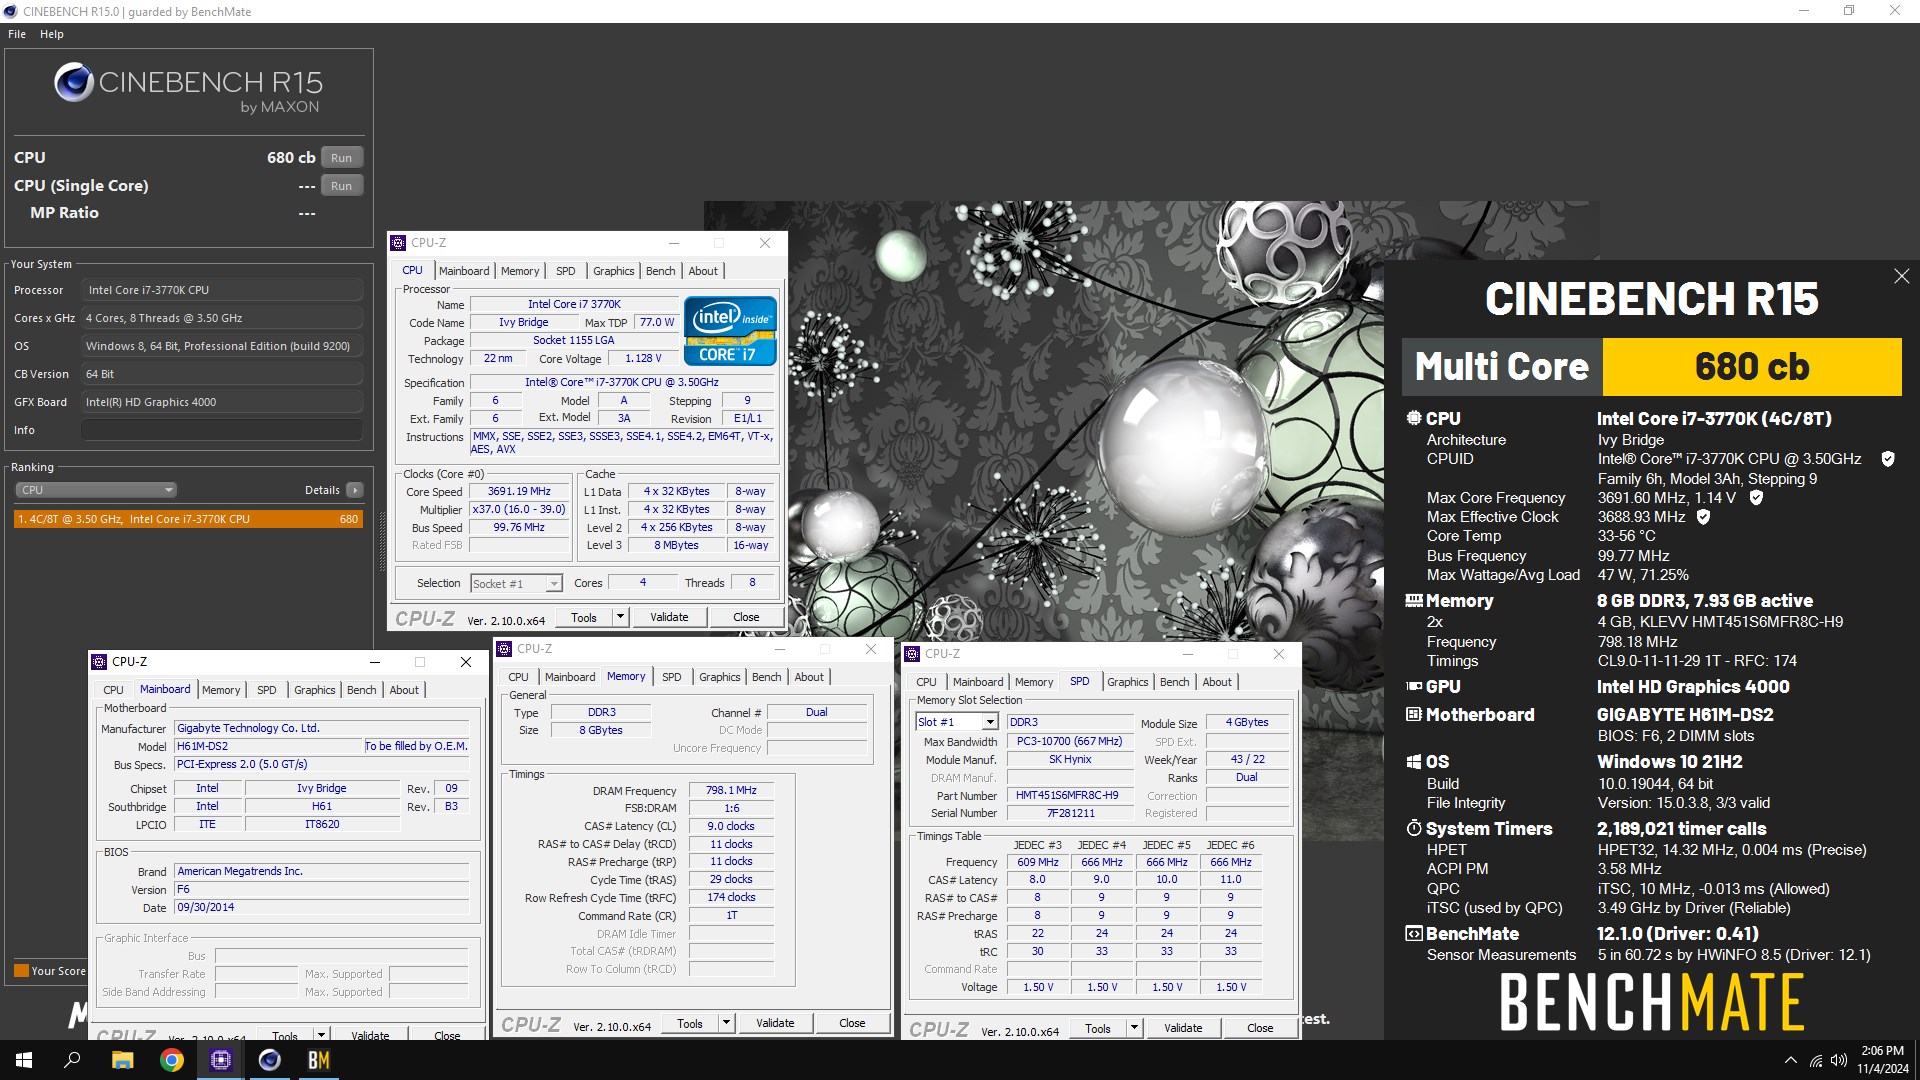This screenshot has width=1920, height=1080.
Task: Select the i7-3770K ranking result row
Action: tap(188, 519)
